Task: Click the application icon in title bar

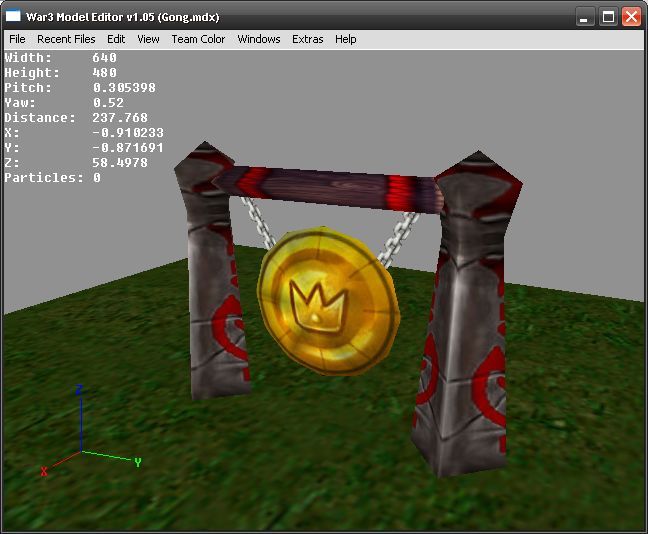Action: 13,16
